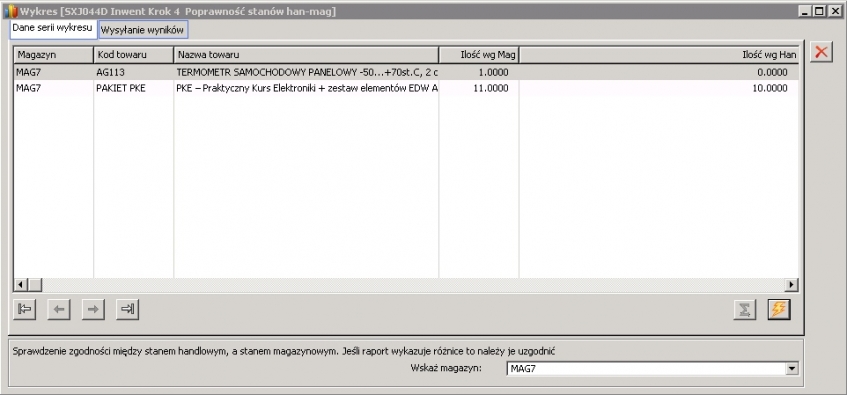Select the 10.0000 Ilość wg Han cell
Viewport: 847px width, 395px height.
coord(658,88)
